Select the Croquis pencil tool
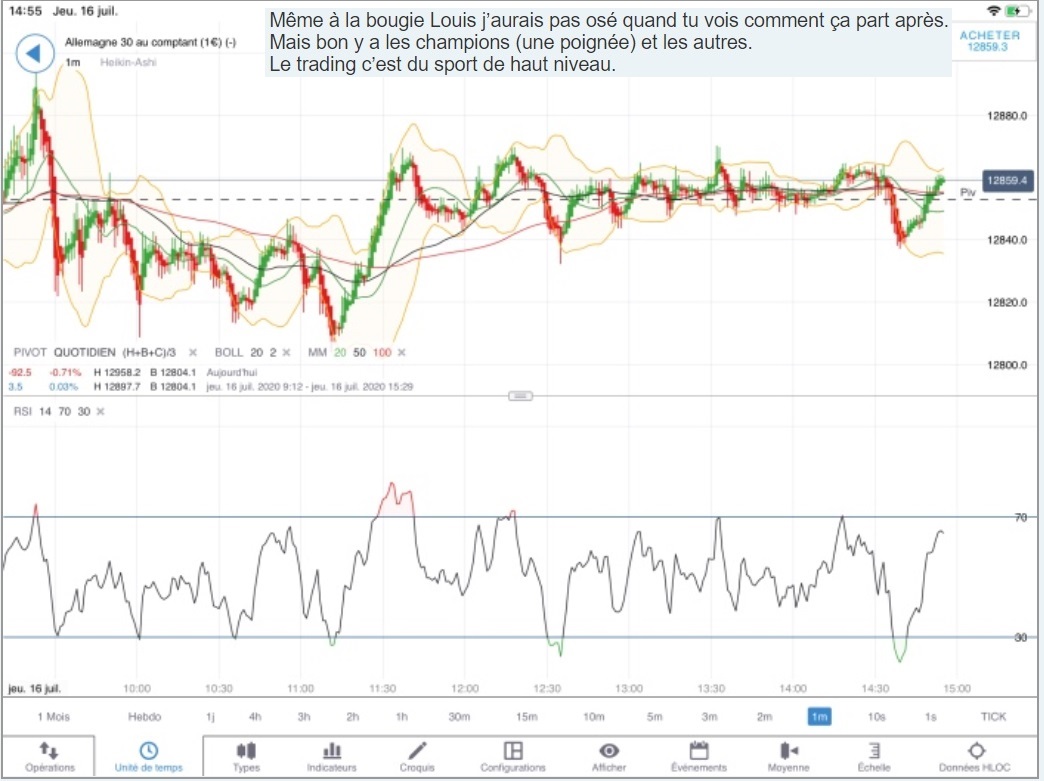 [x=417, y=756]
